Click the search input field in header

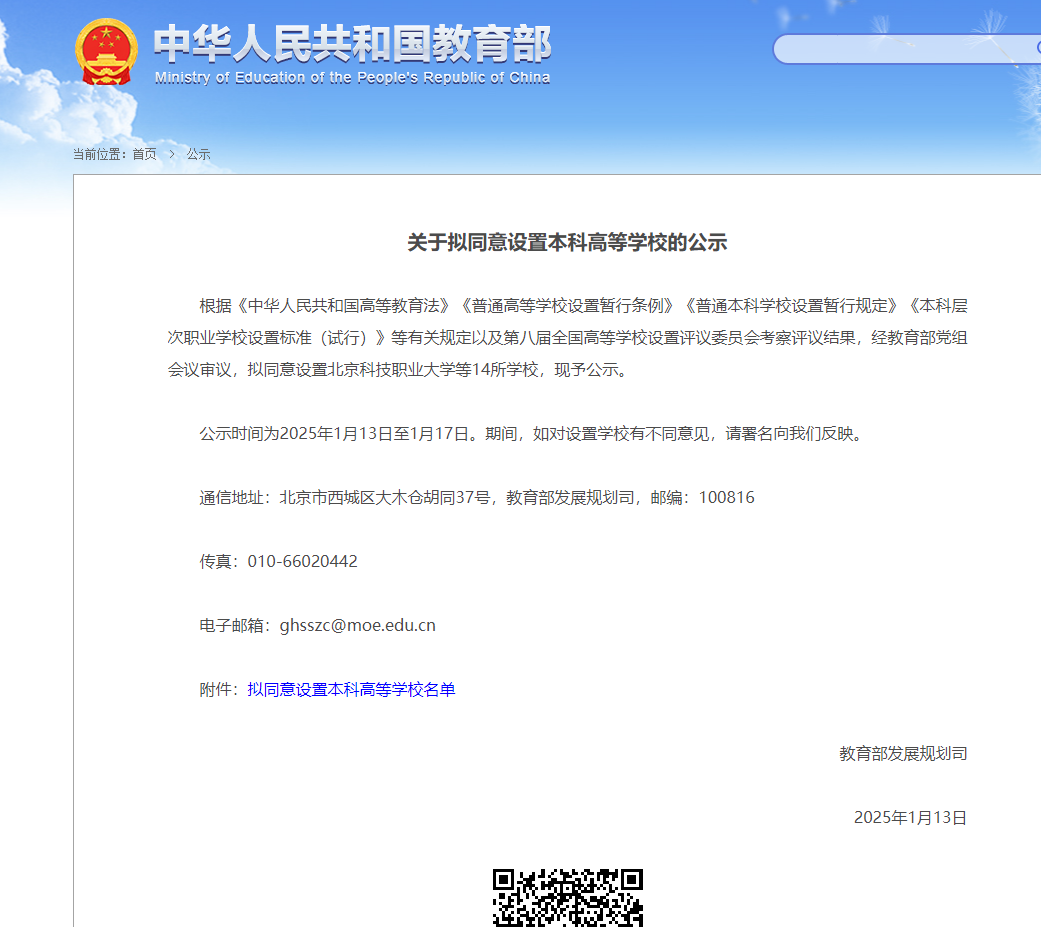[x=907, y=49]
